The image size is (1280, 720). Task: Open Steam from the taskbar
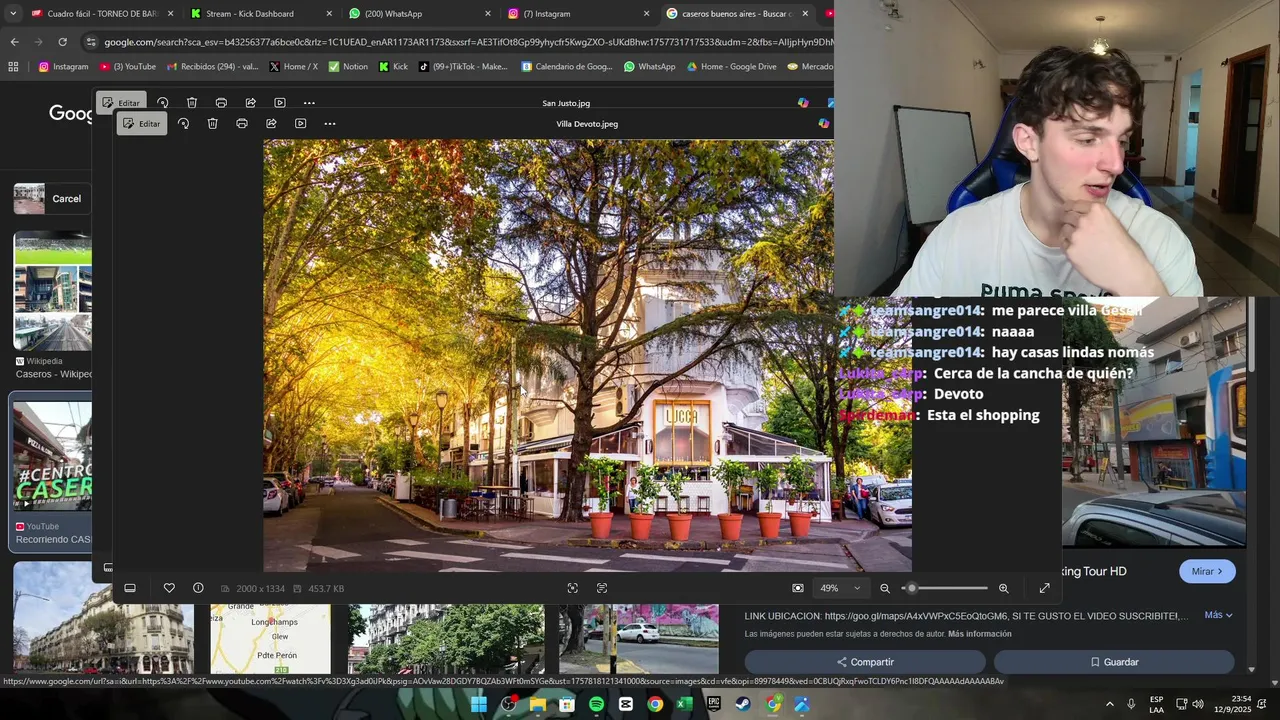click(x=743, y=705)
